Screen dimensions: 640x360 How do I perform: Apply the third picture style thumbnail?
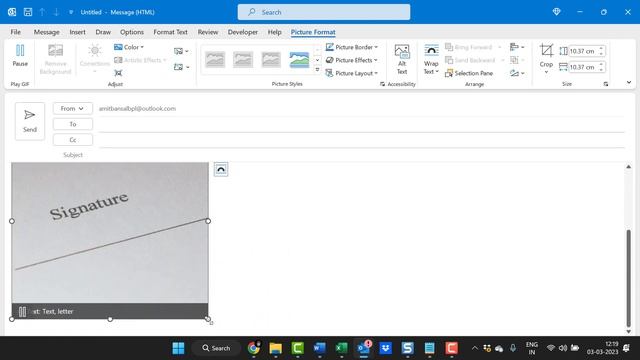[x=271, y=60]
